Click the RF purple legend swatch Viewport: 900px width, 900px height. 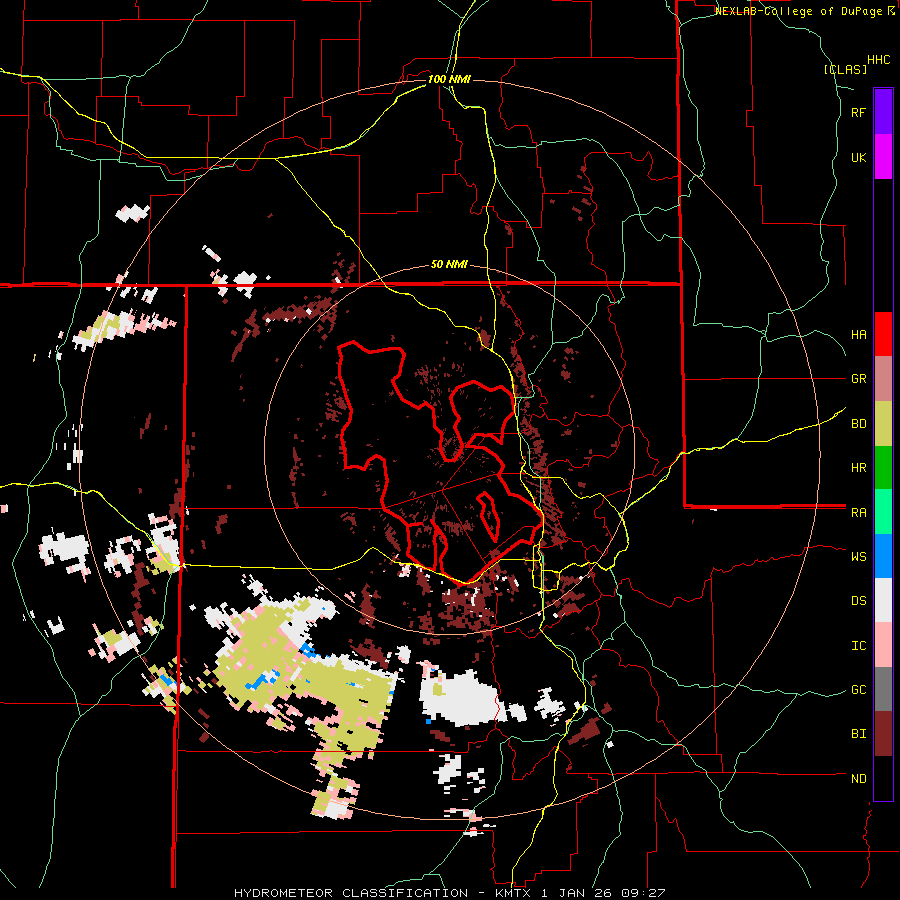pos(883,112)
